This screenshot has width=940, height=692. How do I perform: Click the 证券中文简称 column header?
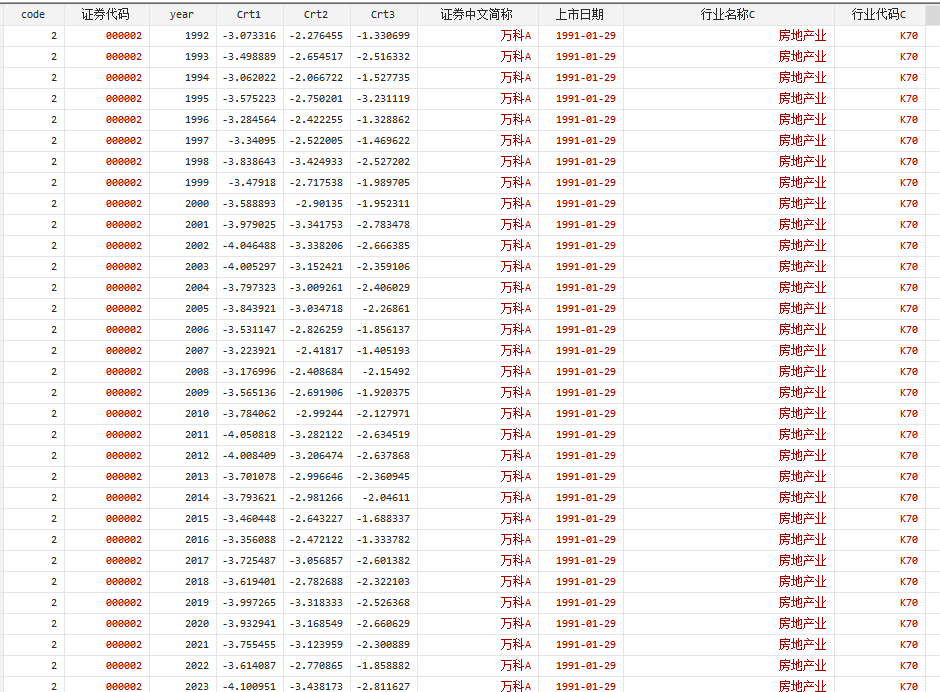[477, 14]
